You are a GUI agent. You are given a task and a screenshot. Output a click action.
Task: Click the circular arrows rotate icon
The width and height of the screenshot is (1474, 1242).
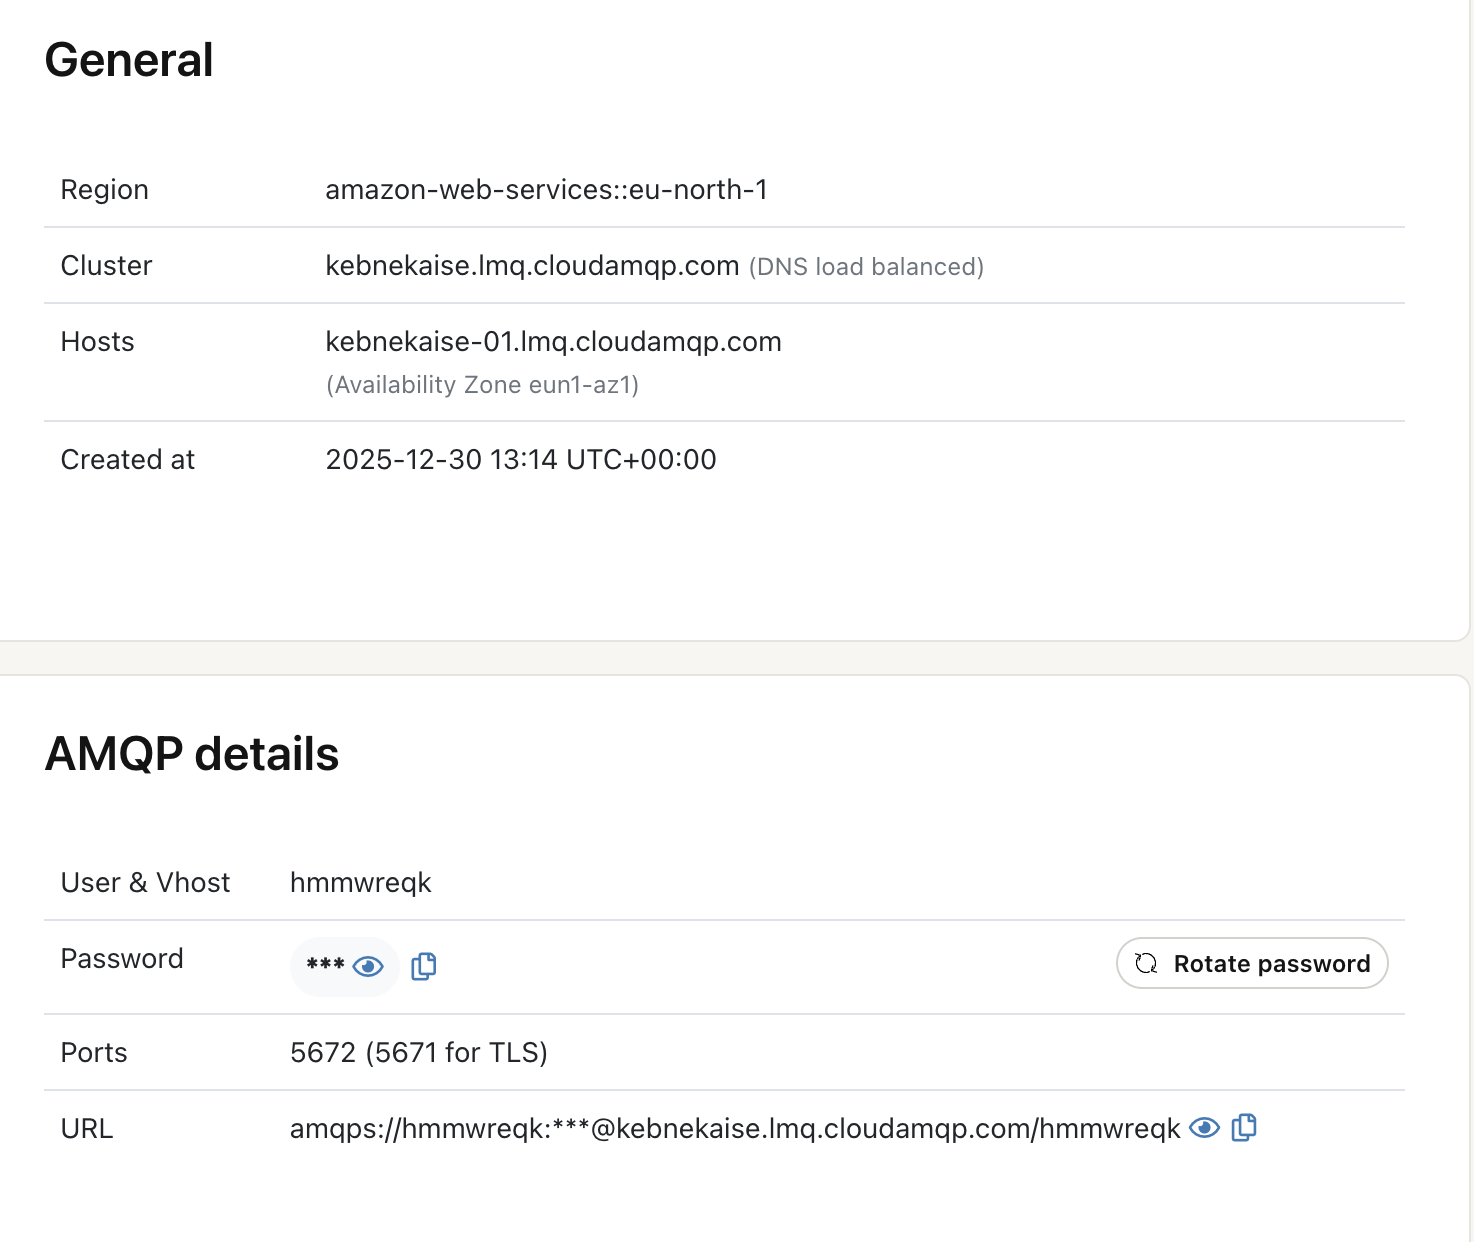(x=1146, y=963)
